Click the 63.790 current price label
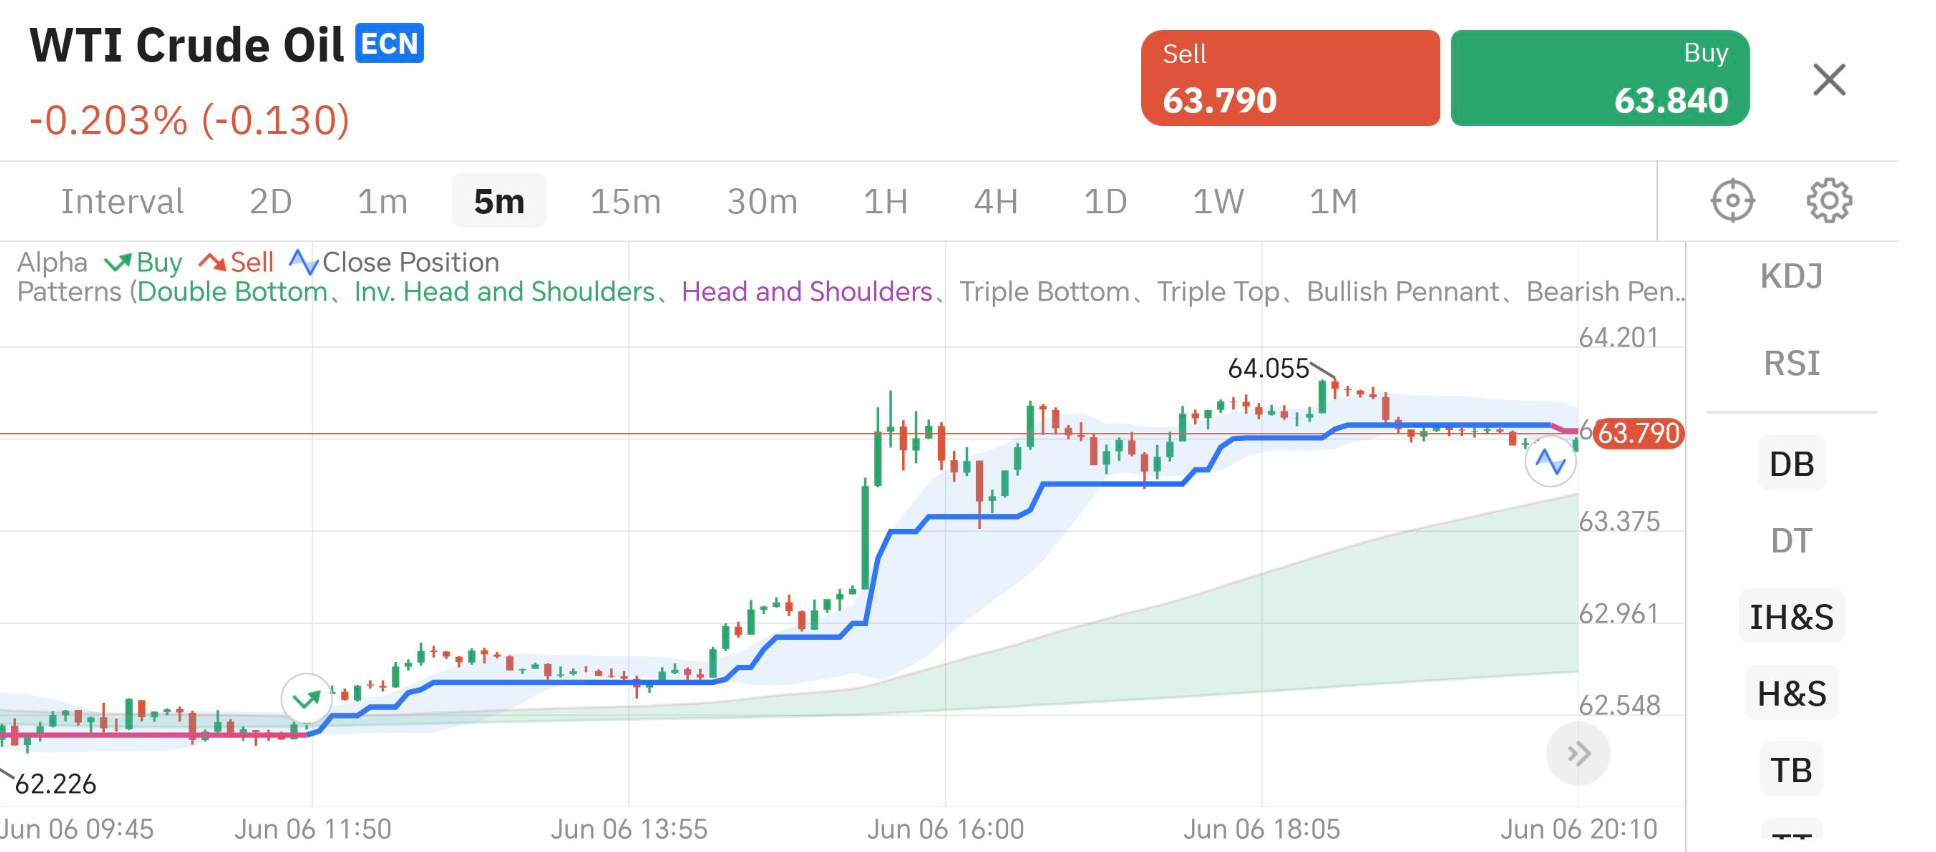 pyautogui.click(x=1638, y=433)
